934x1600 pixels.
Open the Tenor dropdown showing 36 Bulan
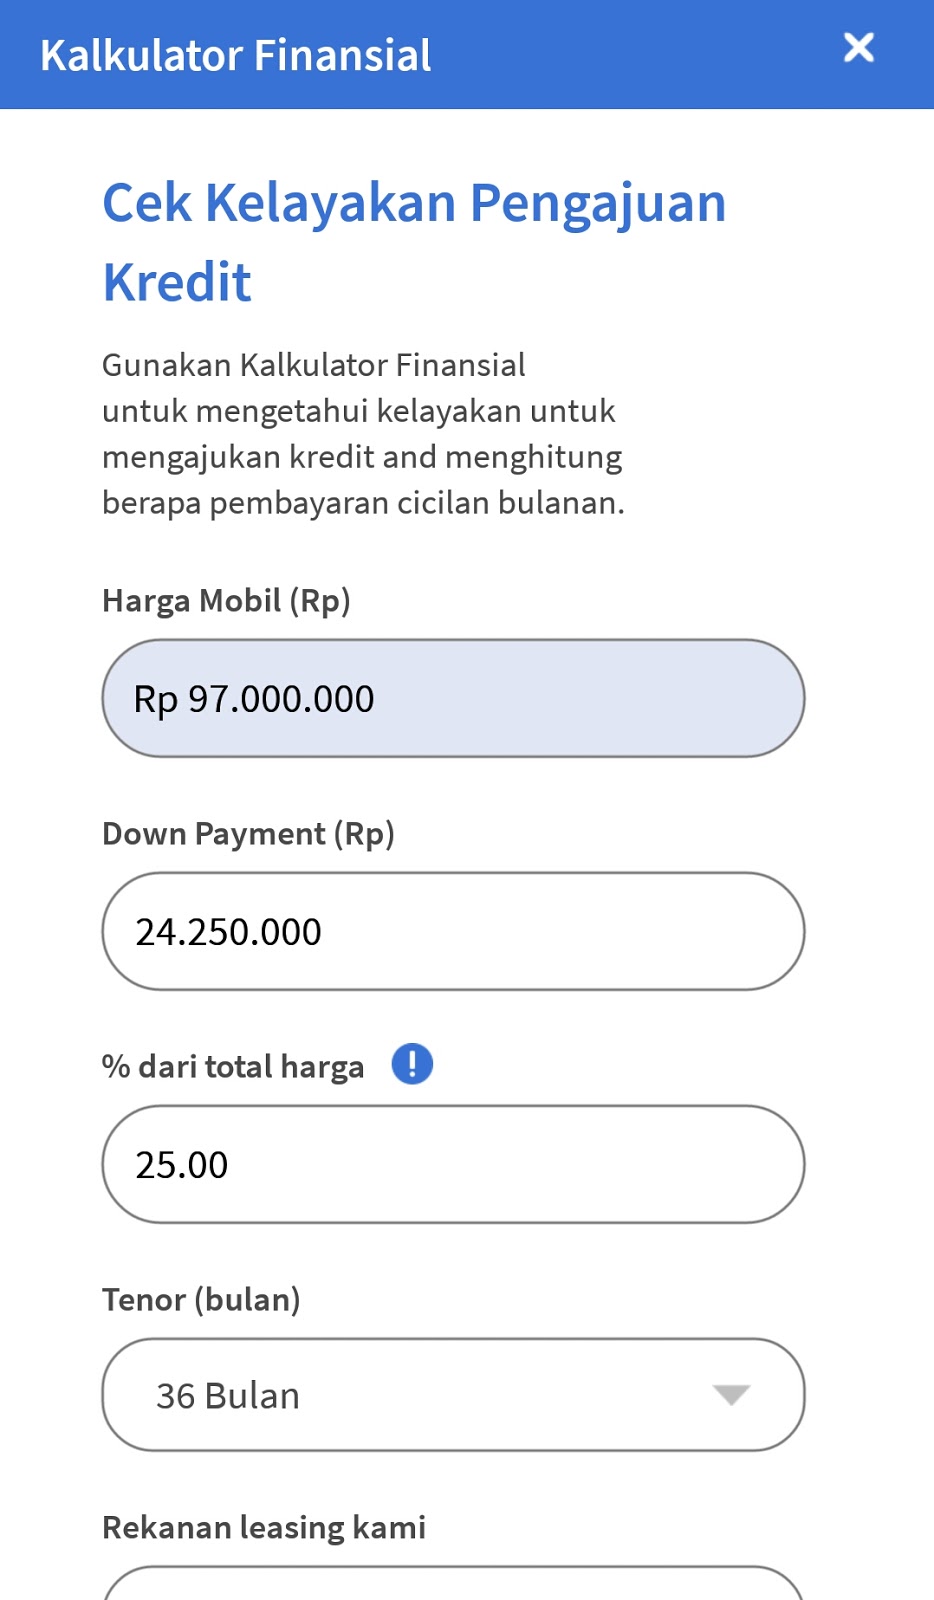(x=452, y=1395)
